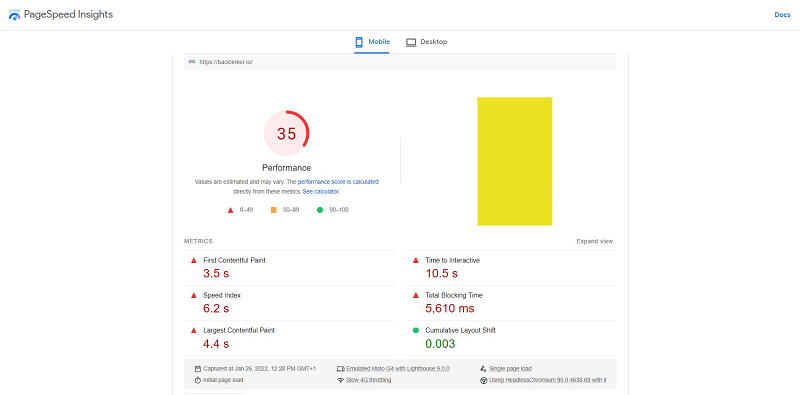Click the 6.2 s value

216,308
